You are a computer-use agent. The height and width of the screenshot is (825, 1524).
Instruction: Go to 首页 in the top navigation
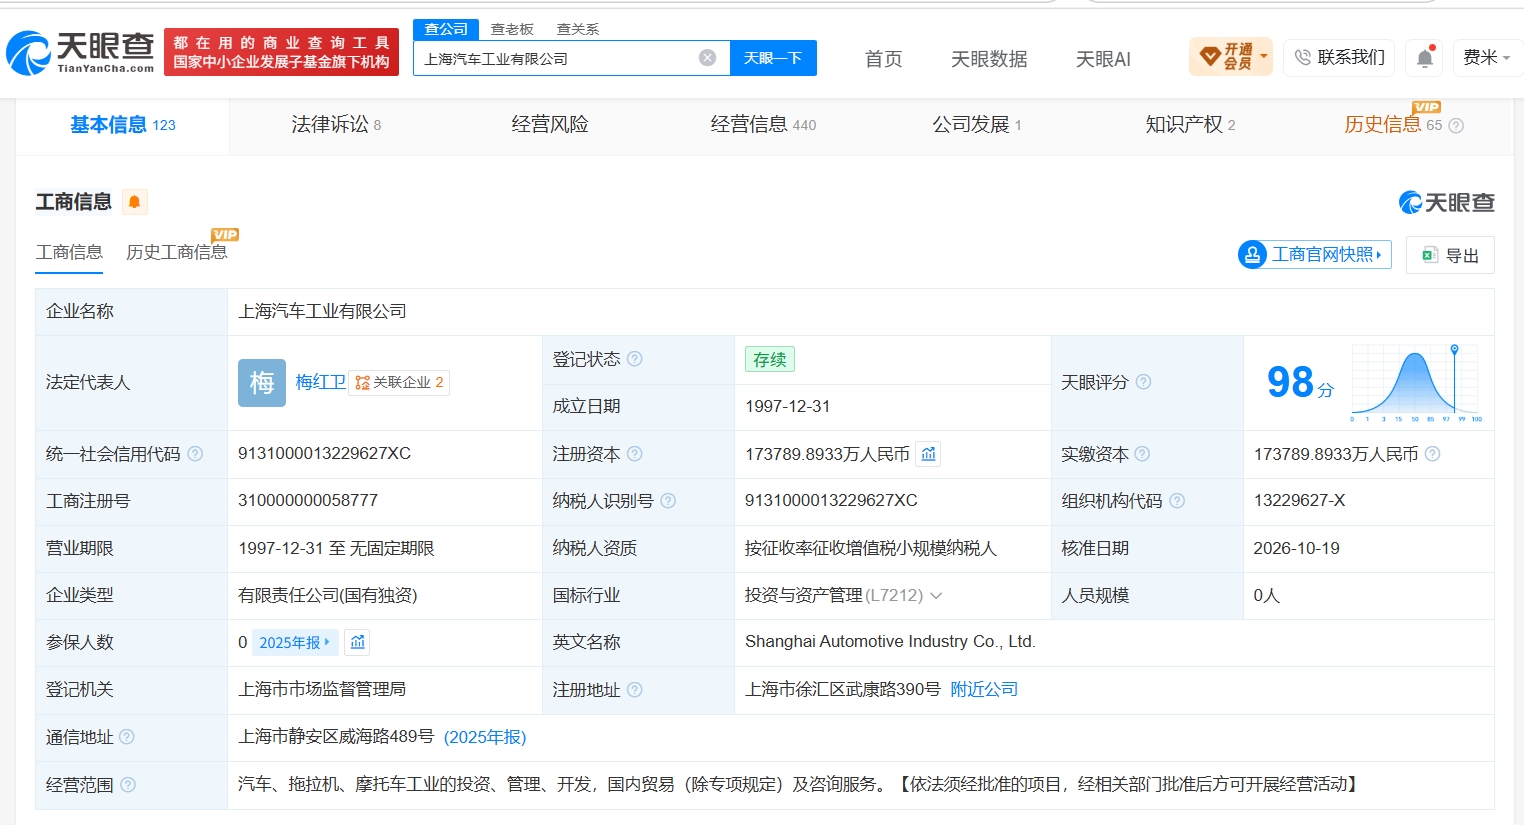pos(883,59)
